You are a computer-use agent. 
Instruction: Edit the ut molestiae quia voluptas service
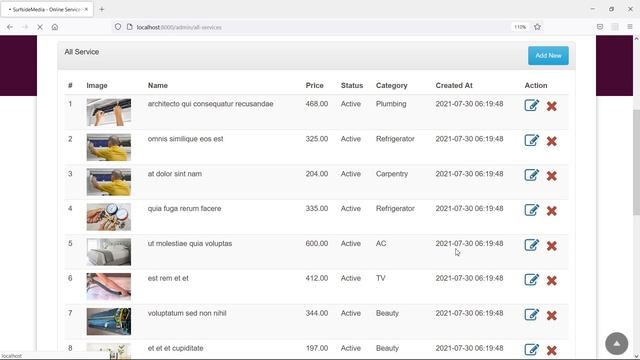[531, 245]
